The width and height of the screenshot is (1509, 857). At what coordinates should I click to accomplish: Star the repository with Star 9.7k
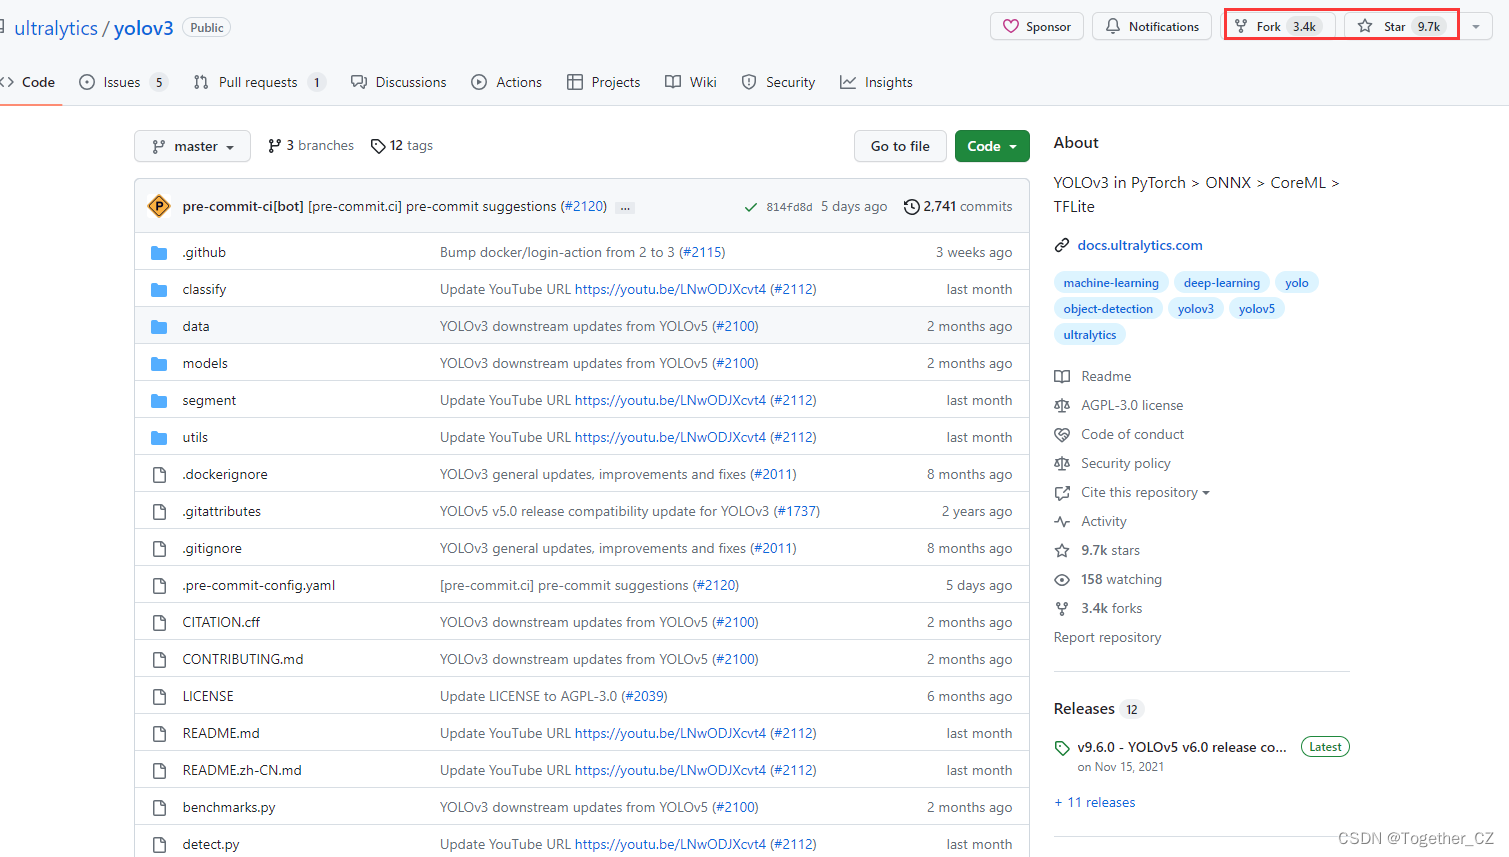pyautogui.click(x=1400, y=26)
